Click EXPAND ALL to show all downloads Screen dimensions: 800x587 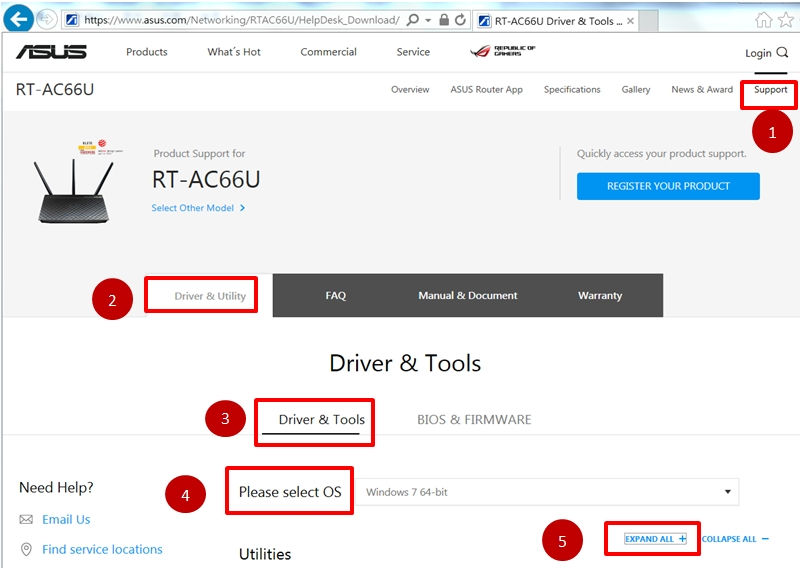click(x=656, y=539)
